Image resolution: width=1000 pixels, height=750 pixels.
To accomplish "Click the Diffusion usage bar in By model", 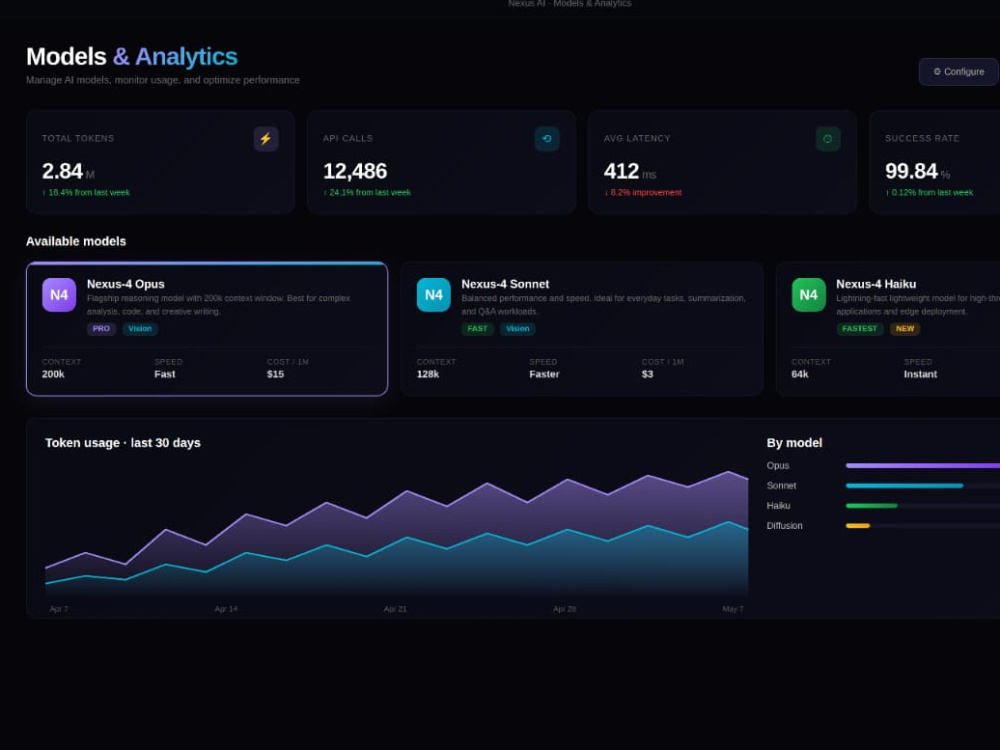I will [858, 526].
